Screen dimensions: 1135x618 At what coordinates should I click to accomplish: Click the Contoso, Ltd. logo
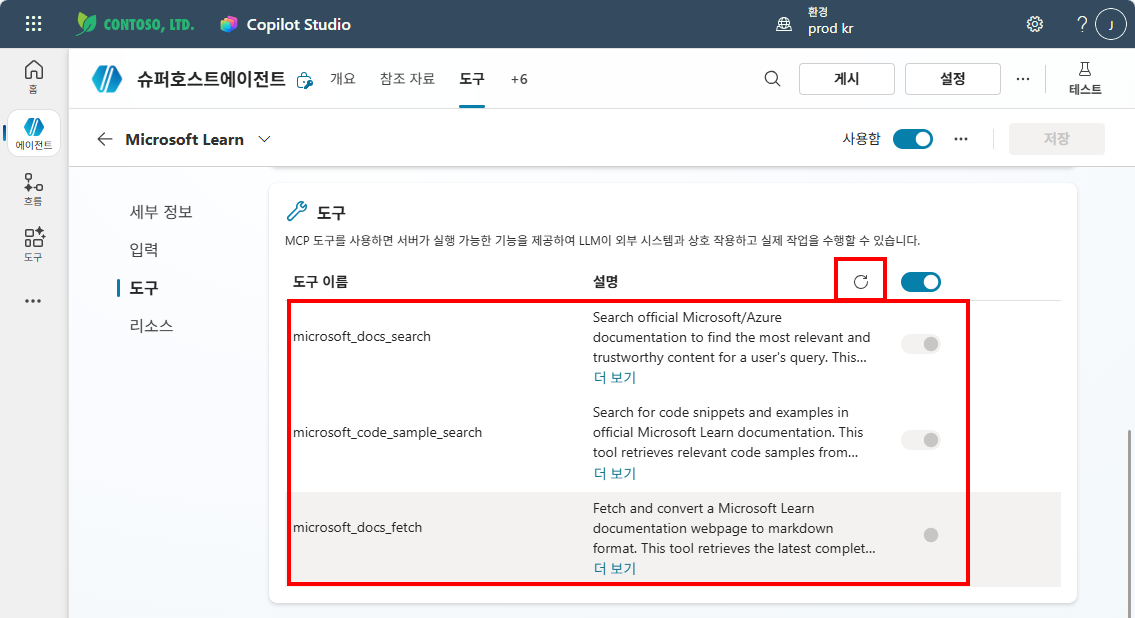(x=135, y=24)
